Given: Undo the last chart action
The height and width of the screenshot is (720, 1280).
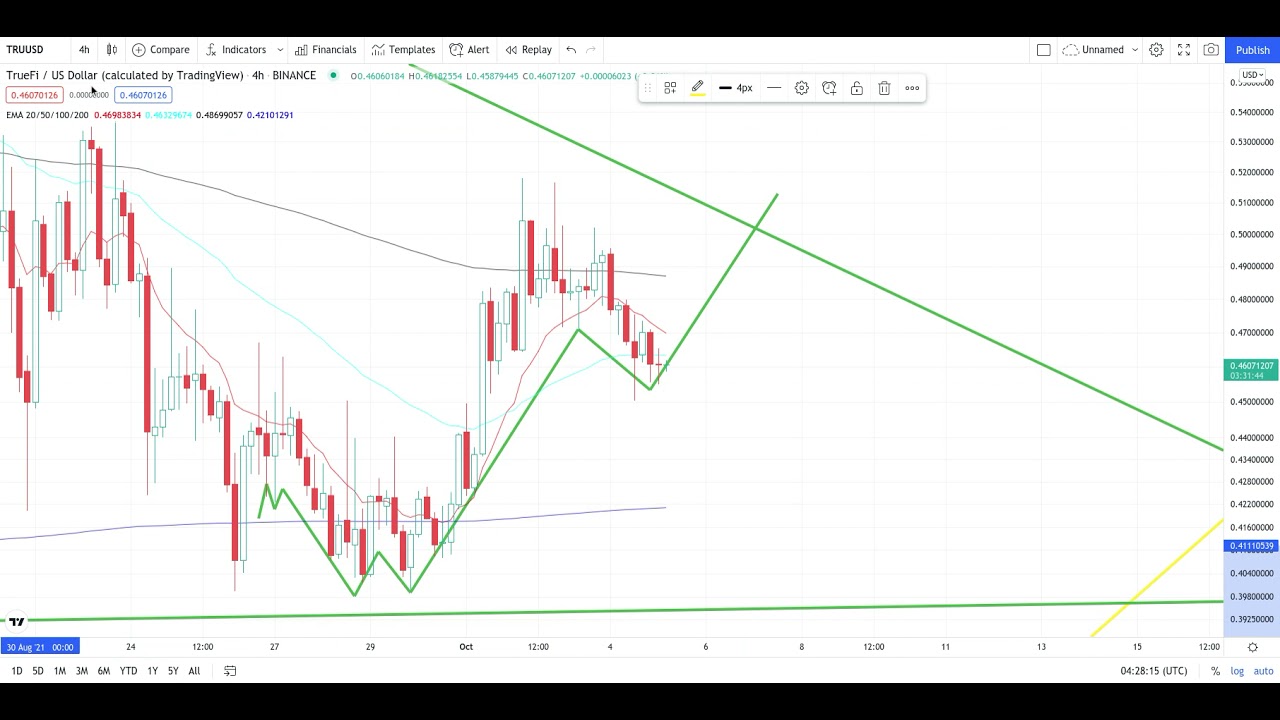Looking at the screenshot, I should (x=571, y=49).
